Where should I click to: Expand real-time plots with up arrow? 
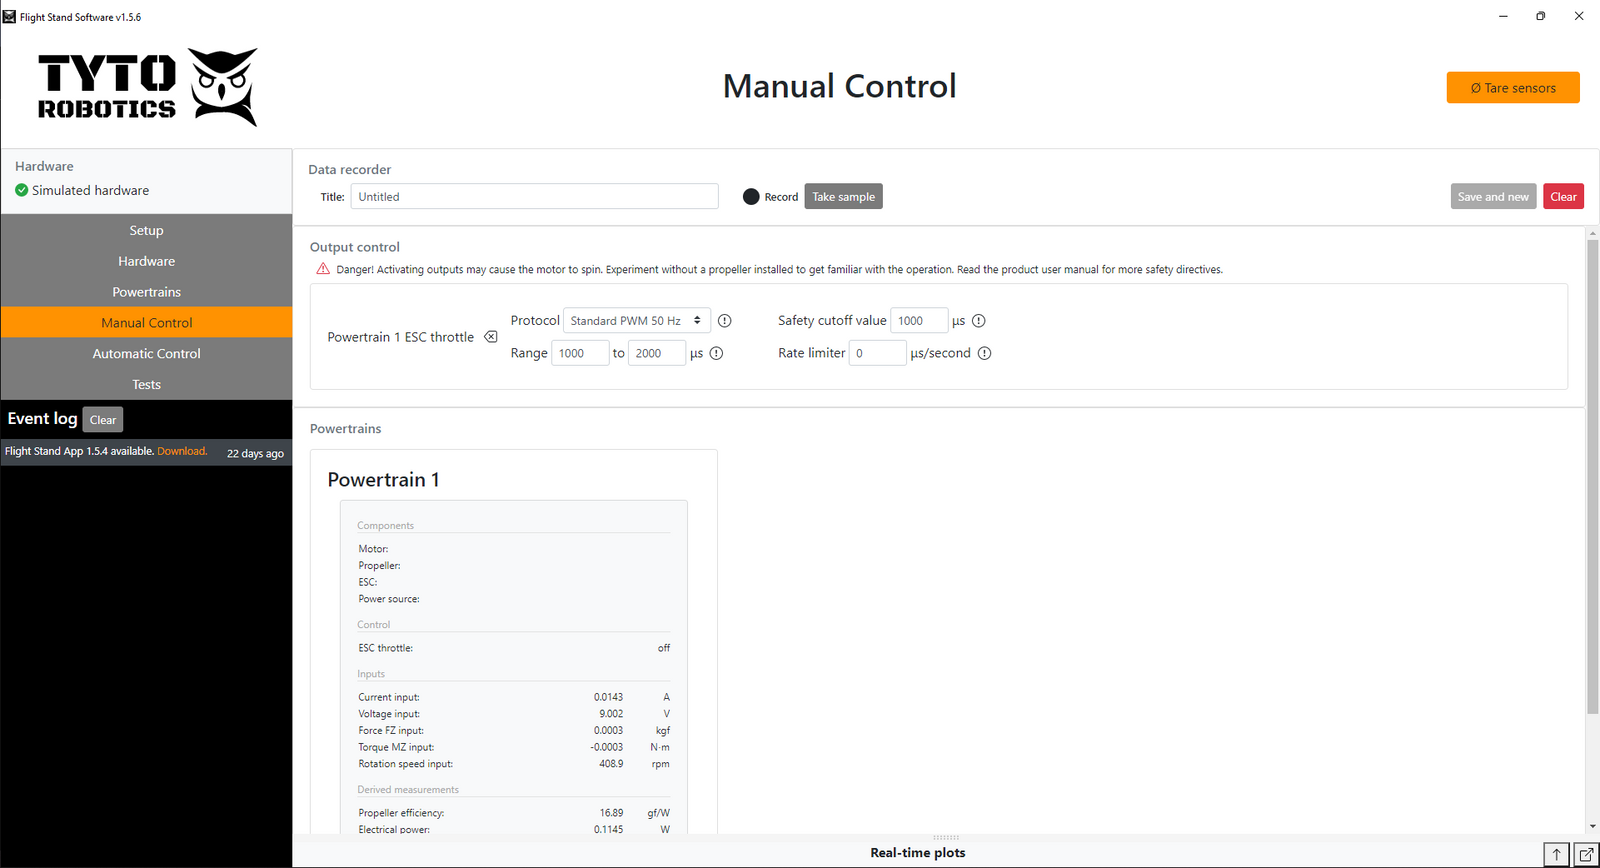[x=1556, y=854]
